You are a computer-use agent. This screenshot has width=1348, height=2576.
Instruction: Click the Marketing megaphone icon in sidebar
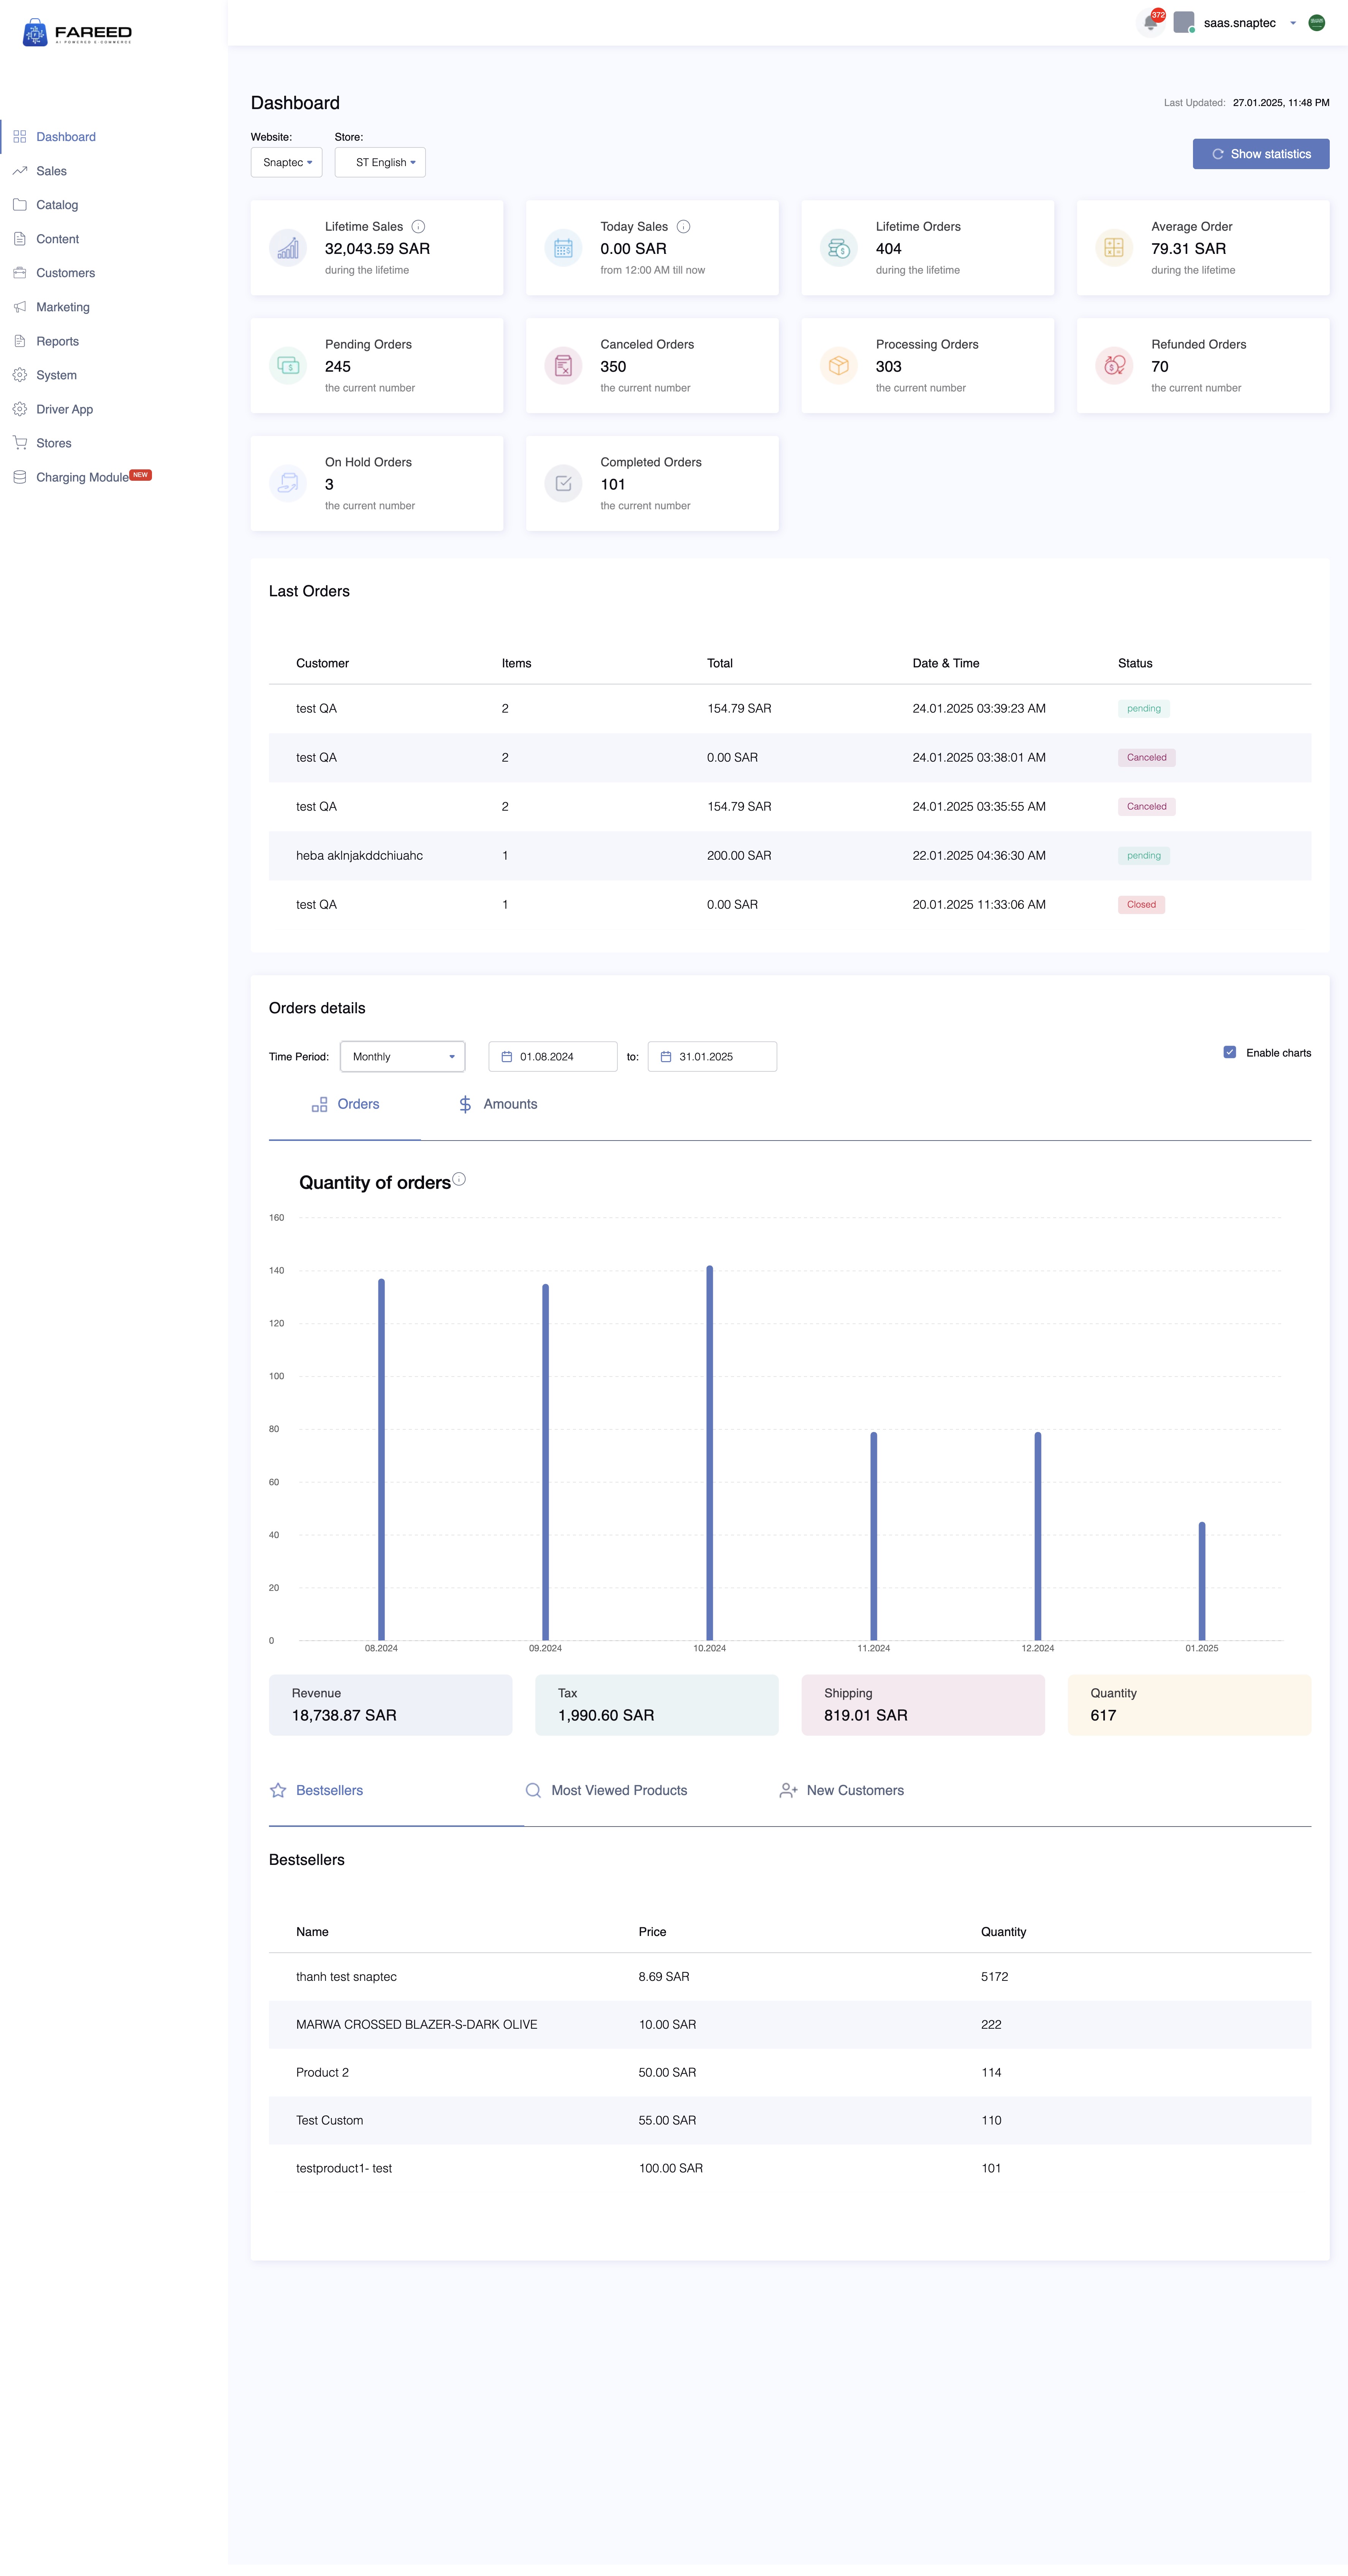pos(20,307)
